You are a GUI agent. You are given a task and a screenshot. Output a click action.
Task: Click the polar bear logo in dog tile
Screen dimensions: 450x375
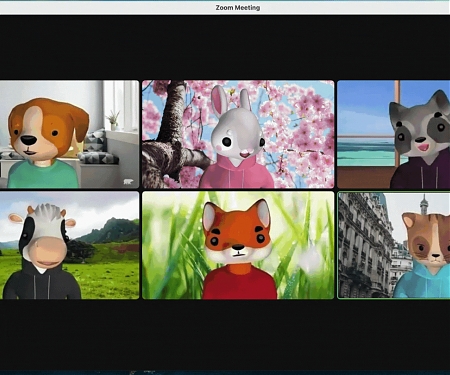[128, 182]
